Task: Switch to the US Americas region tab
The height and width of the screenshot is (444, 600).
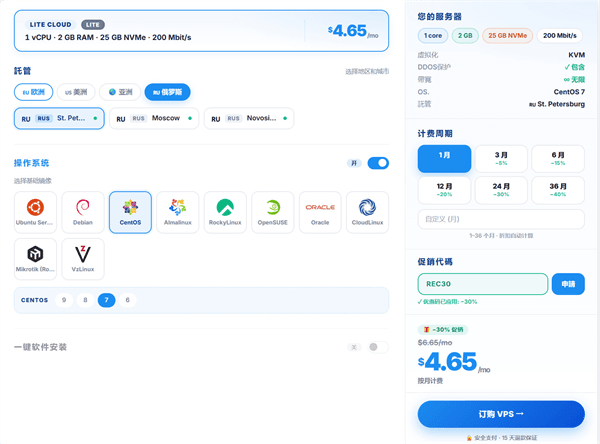Action: pyautogui.click(x=76, y=92)
